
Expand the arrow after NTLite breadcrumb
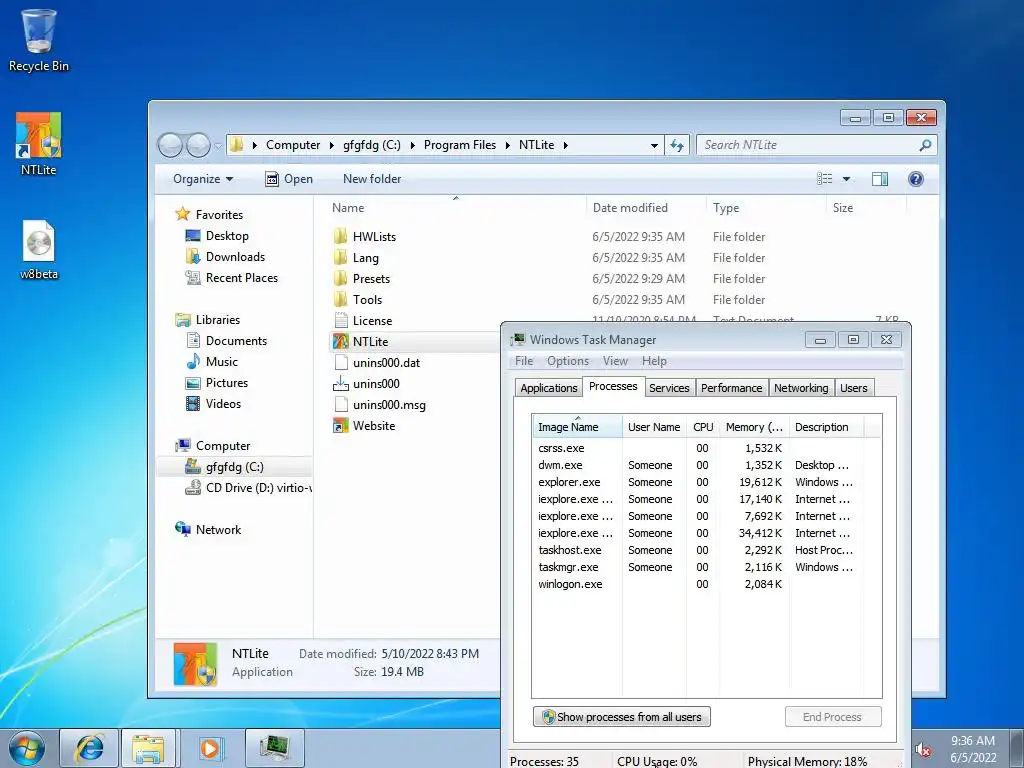tap(566, 145)
